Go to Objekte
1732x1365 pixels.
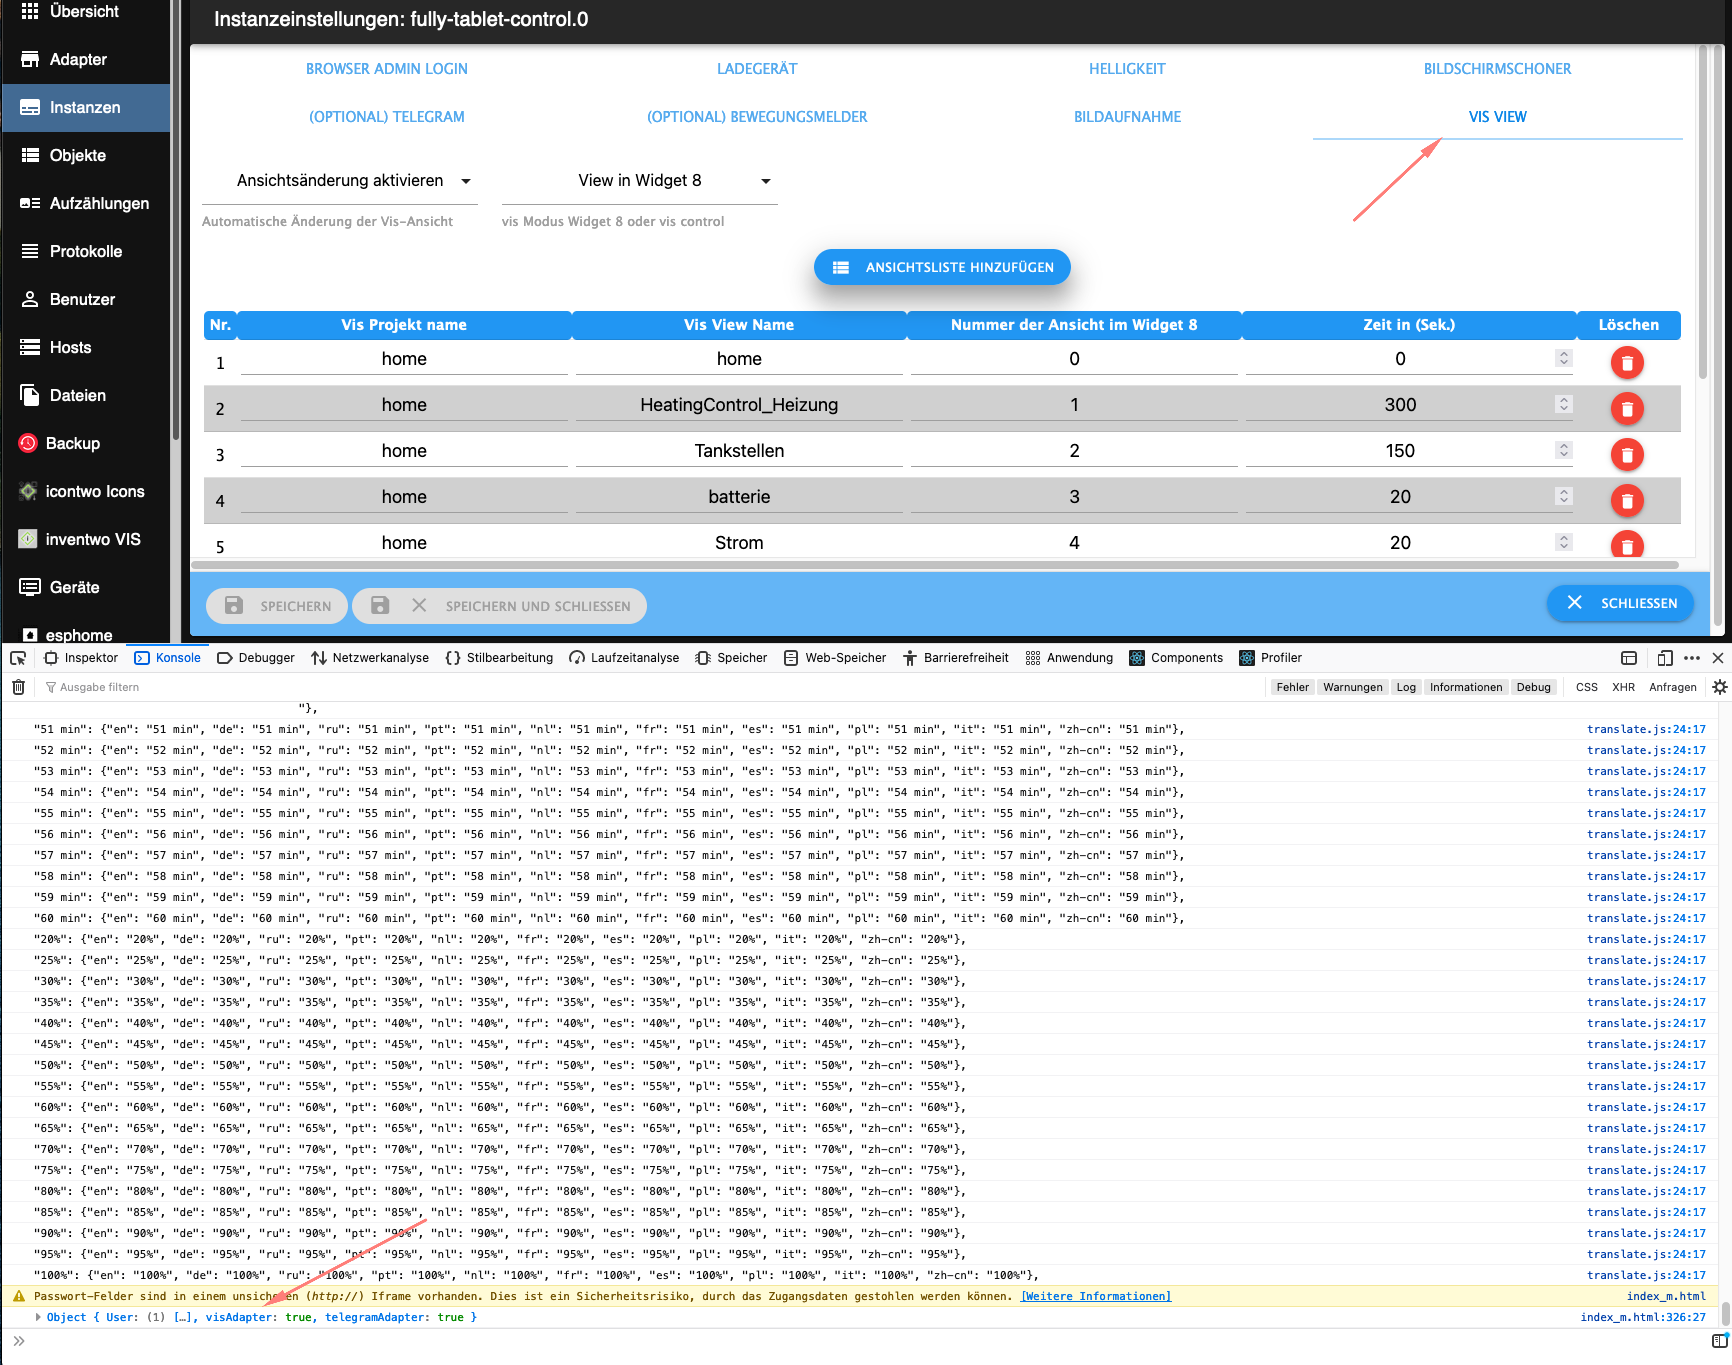click(85, 155)
